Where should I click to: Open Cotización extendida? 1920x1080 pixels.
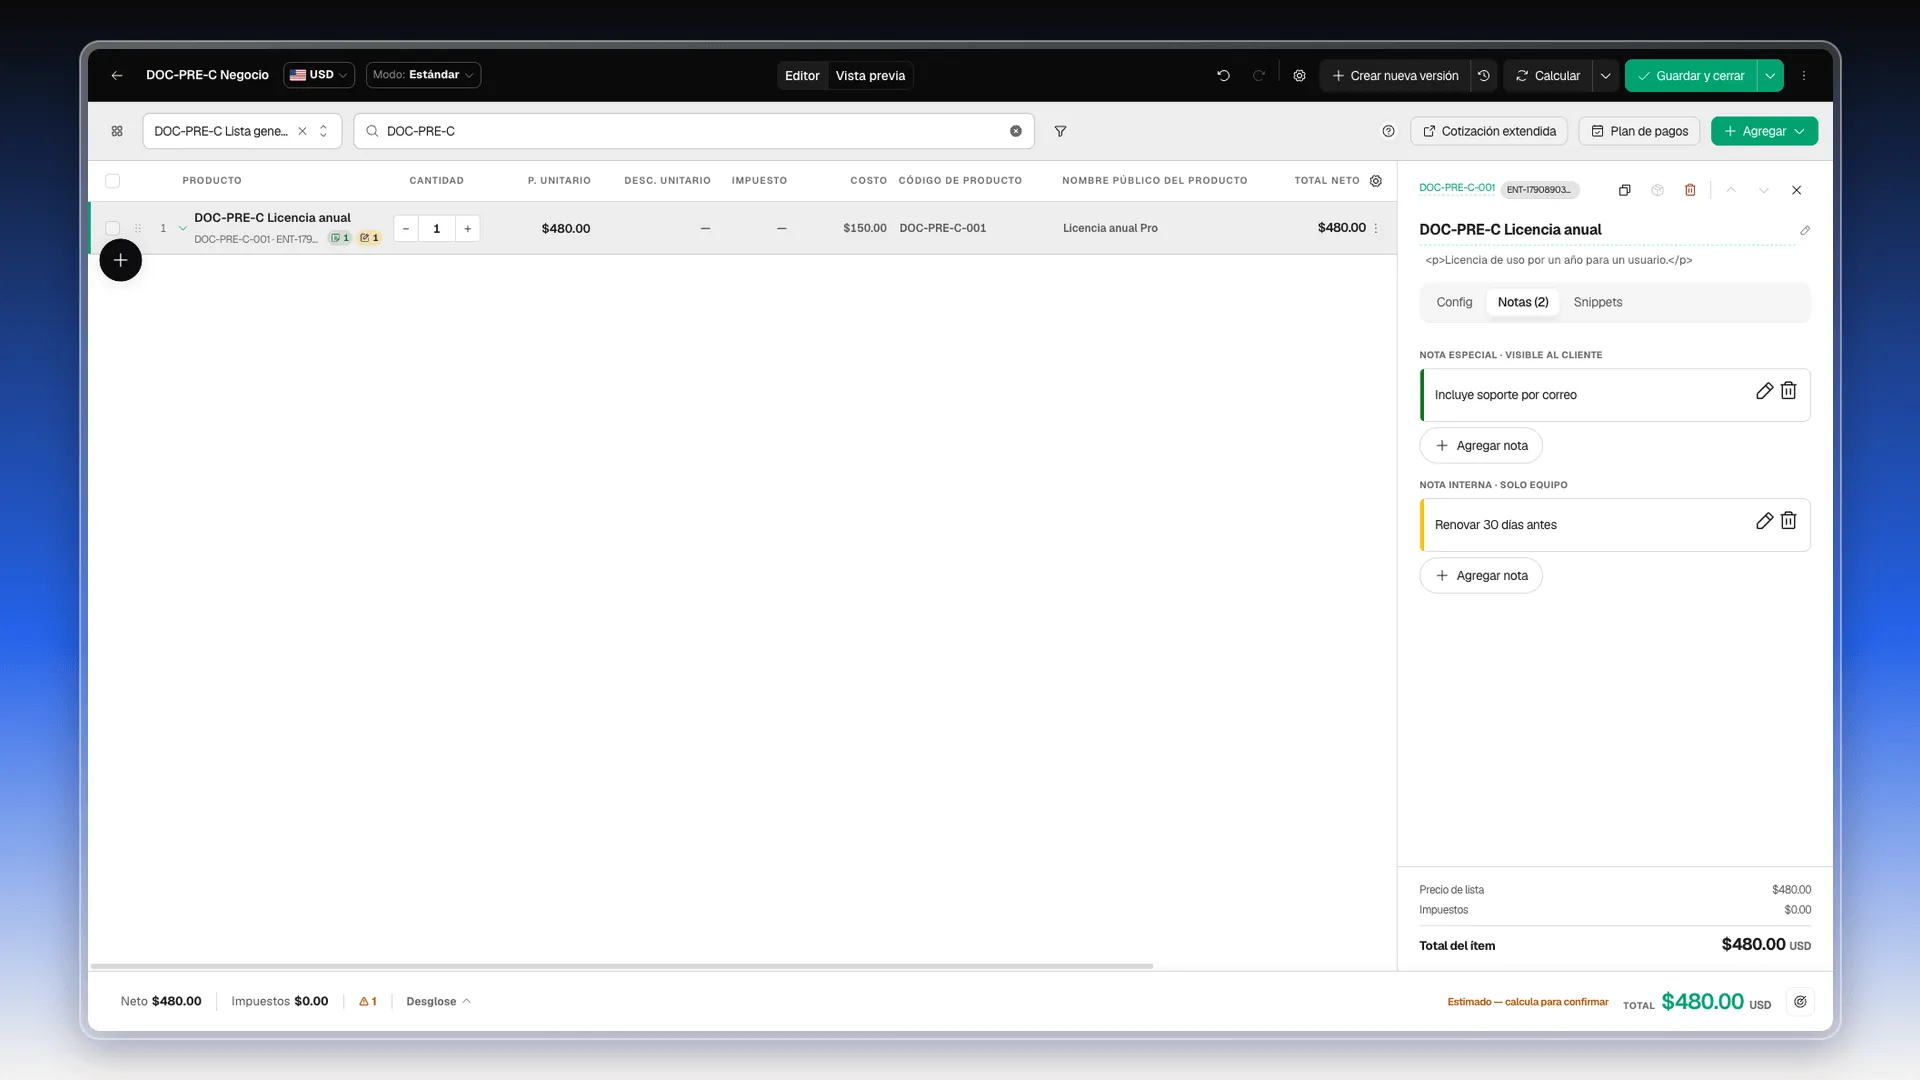click(x=1489, y=131)
